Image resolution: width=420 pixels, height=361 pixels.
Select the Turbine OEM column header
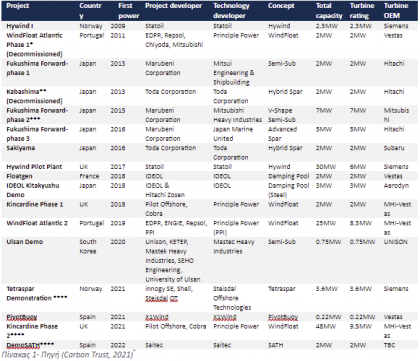[x=396, y=11]
